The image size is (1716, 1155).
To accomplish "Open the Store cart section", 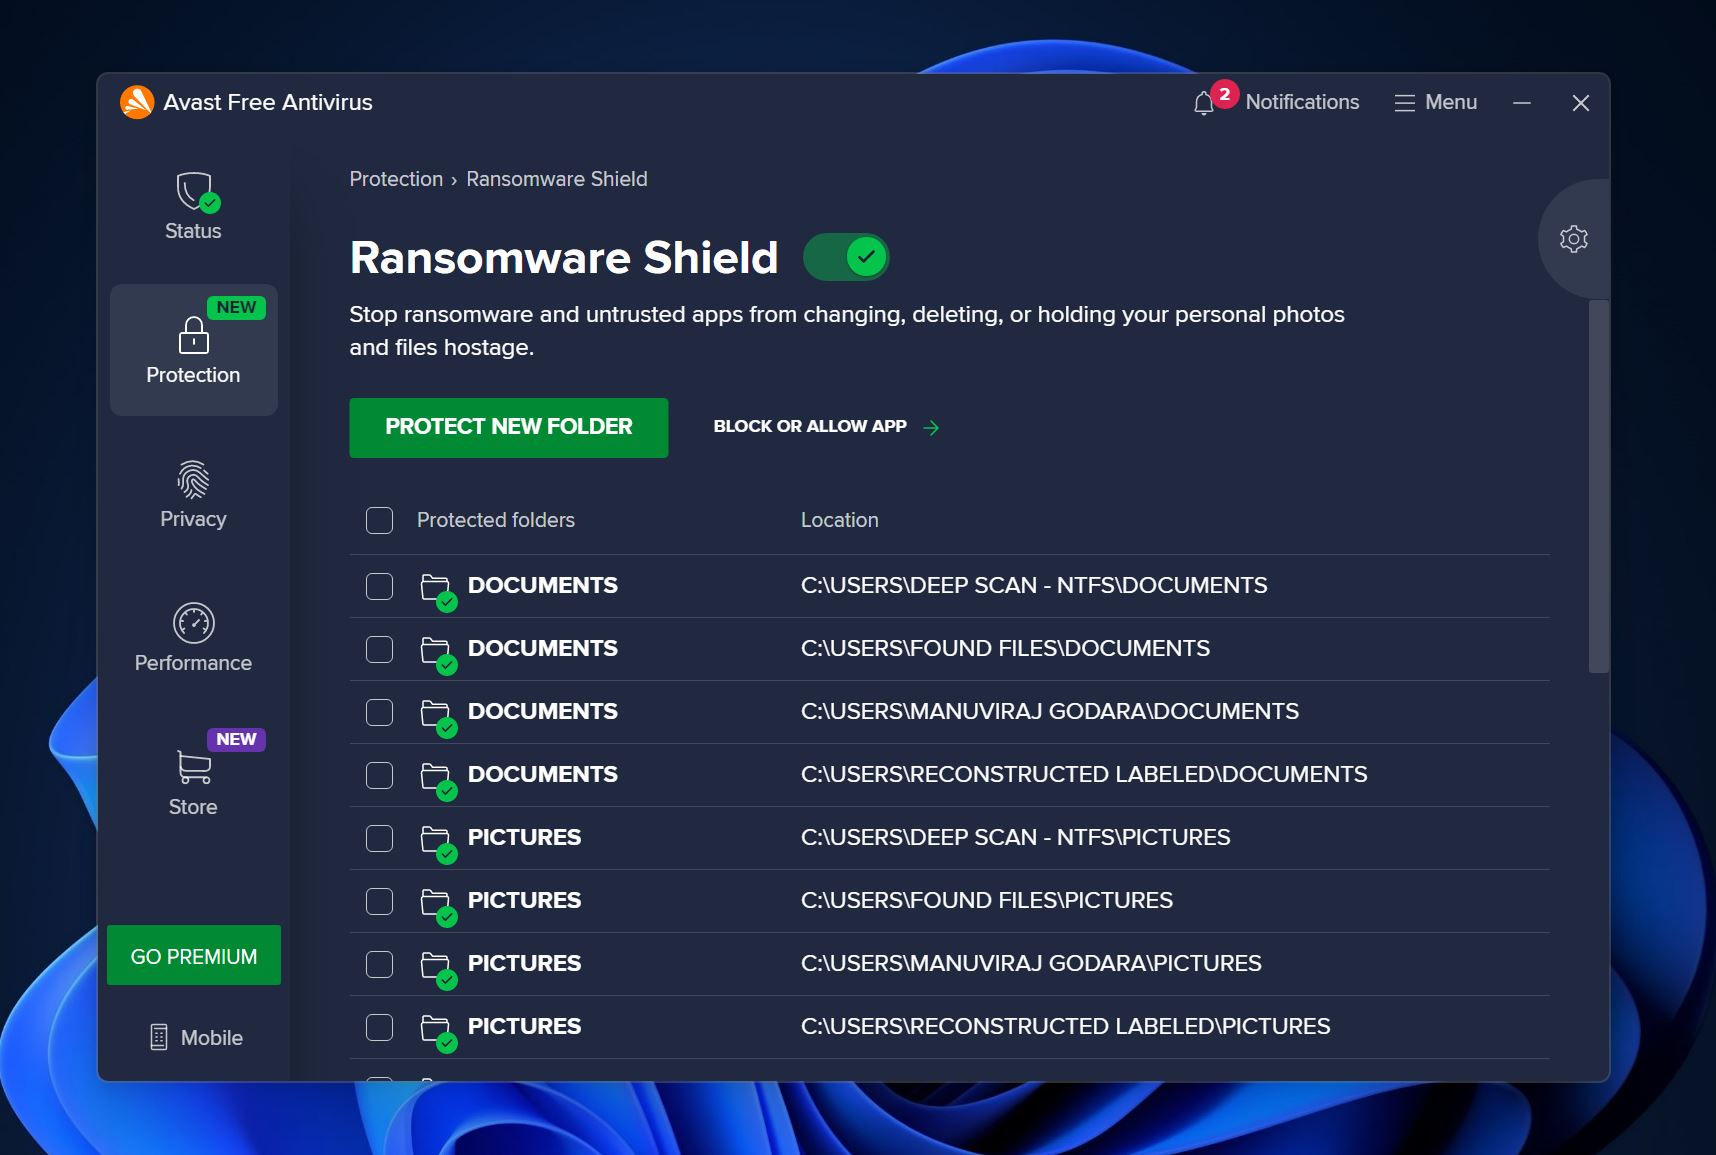I will click(x=193, y=782).
